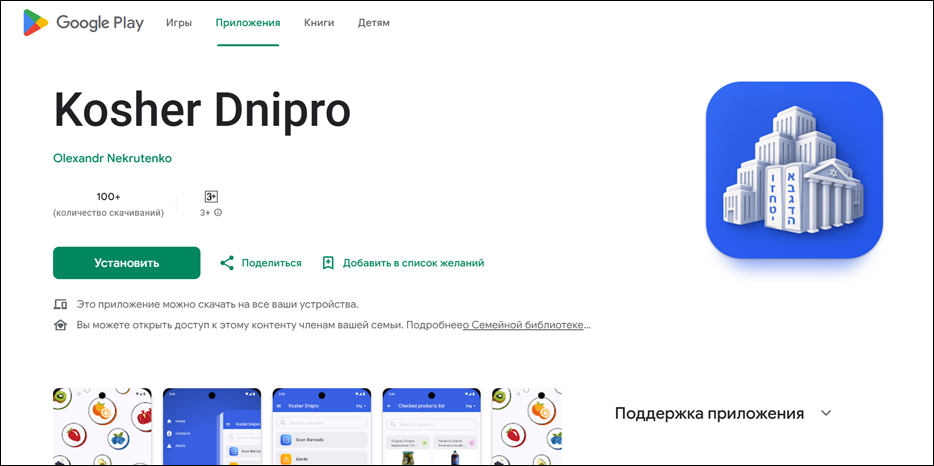Open the side menu screenshot thumbnail
934x466 pixels.
pos(212,427)
